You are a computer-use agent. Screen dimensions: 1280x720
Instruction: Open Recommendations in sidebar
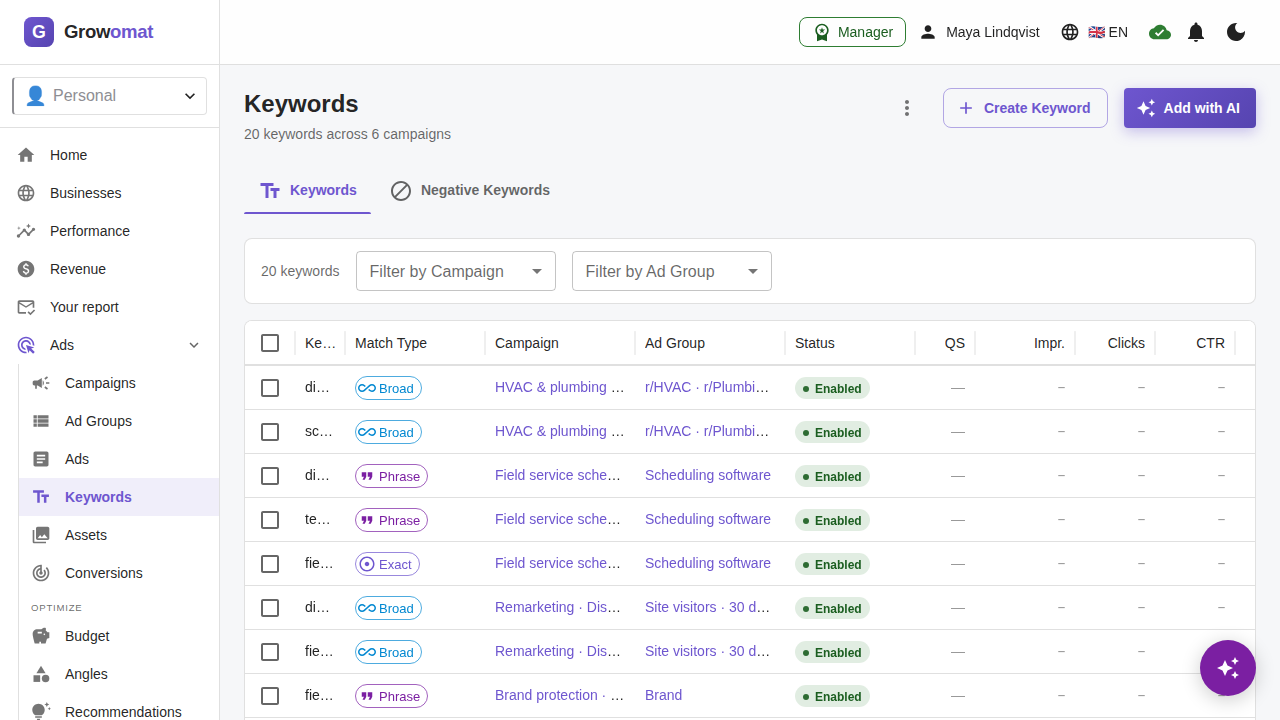coord(119,712)
